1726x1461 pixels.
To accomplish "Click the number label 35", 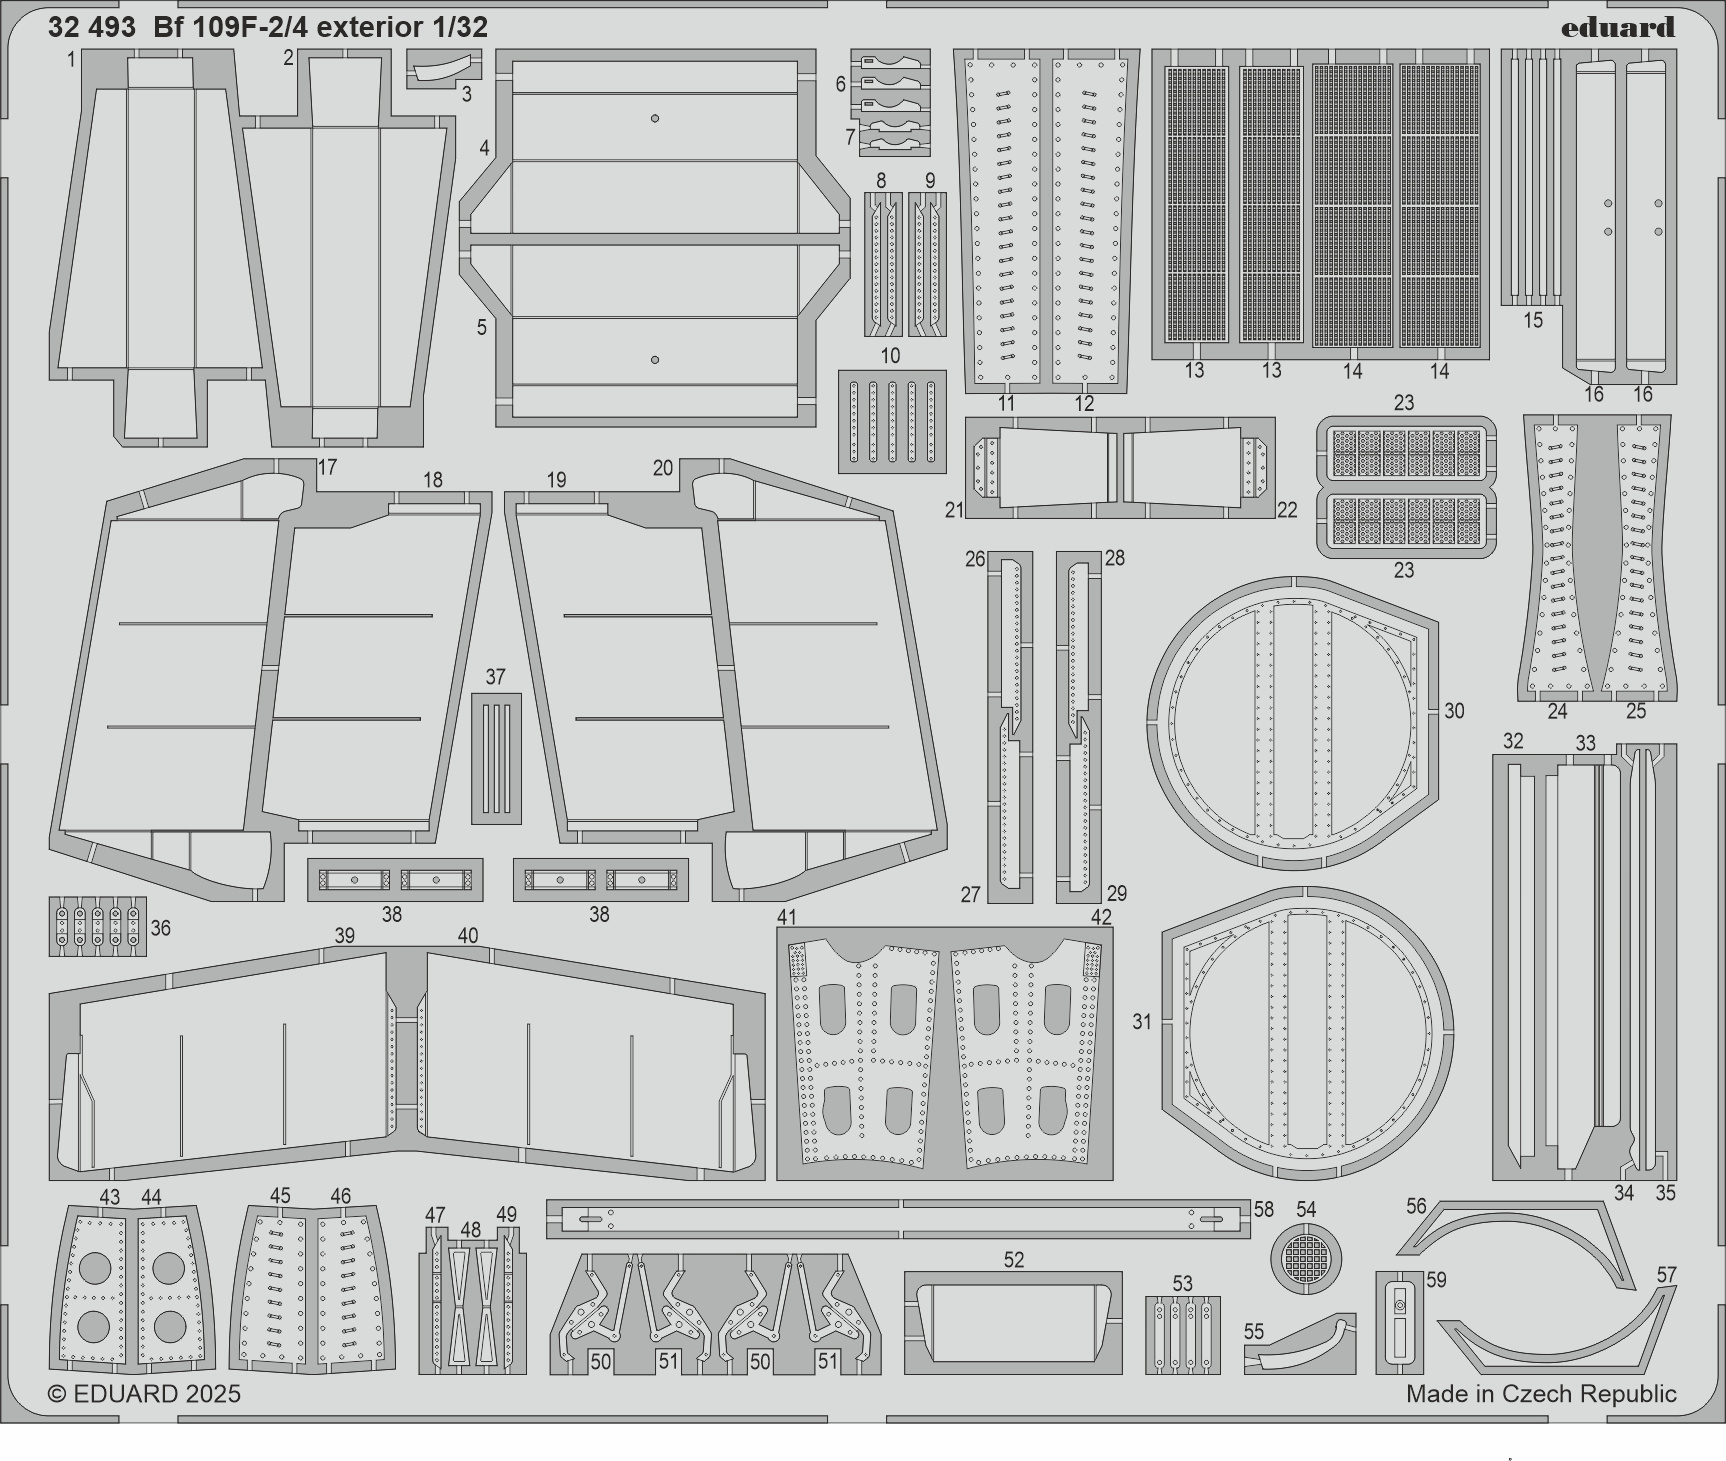I will 1665,1193.
